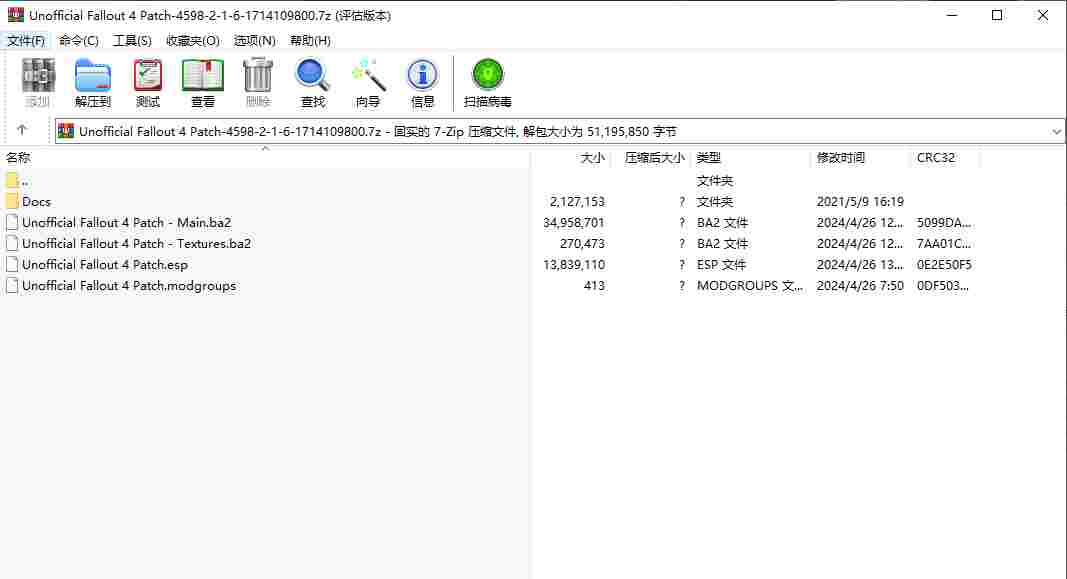The height and width of the screenshot is (579, 1067).
Task: Click size value 413
Action: tap(594, 286)
